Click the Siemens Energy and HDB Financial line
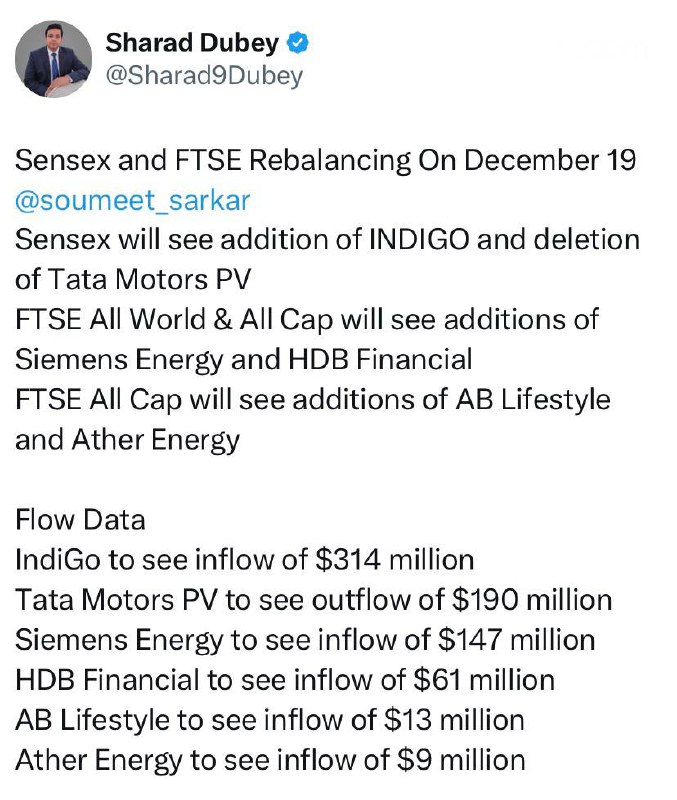This screenshot has height=800, width=677. coord(243,358)
